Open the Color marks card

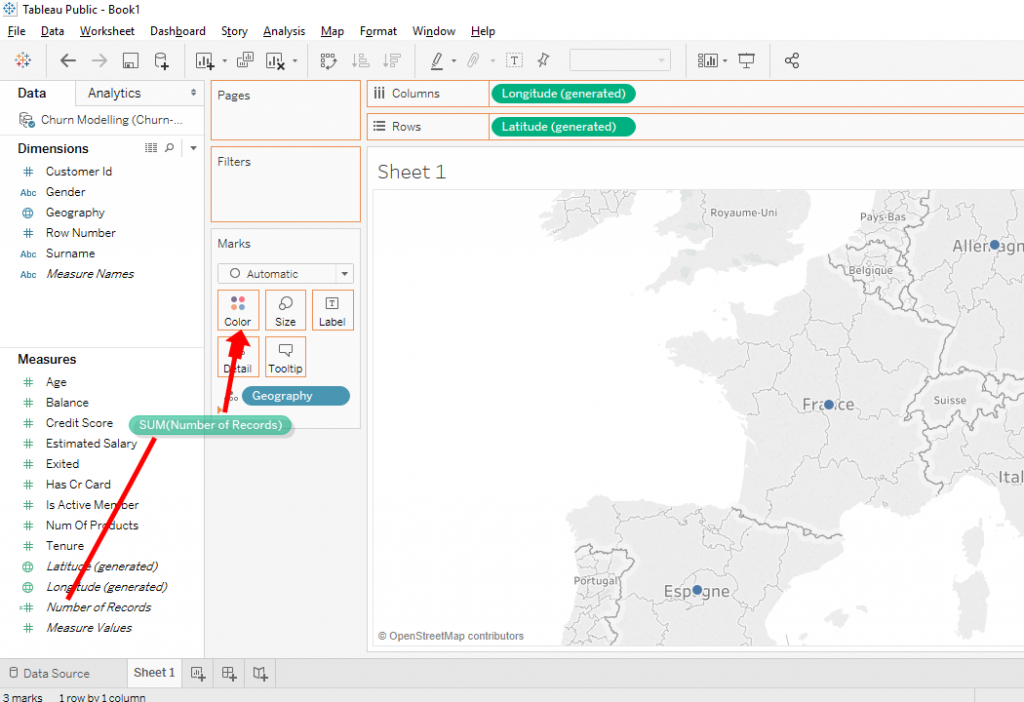[238, 310]
